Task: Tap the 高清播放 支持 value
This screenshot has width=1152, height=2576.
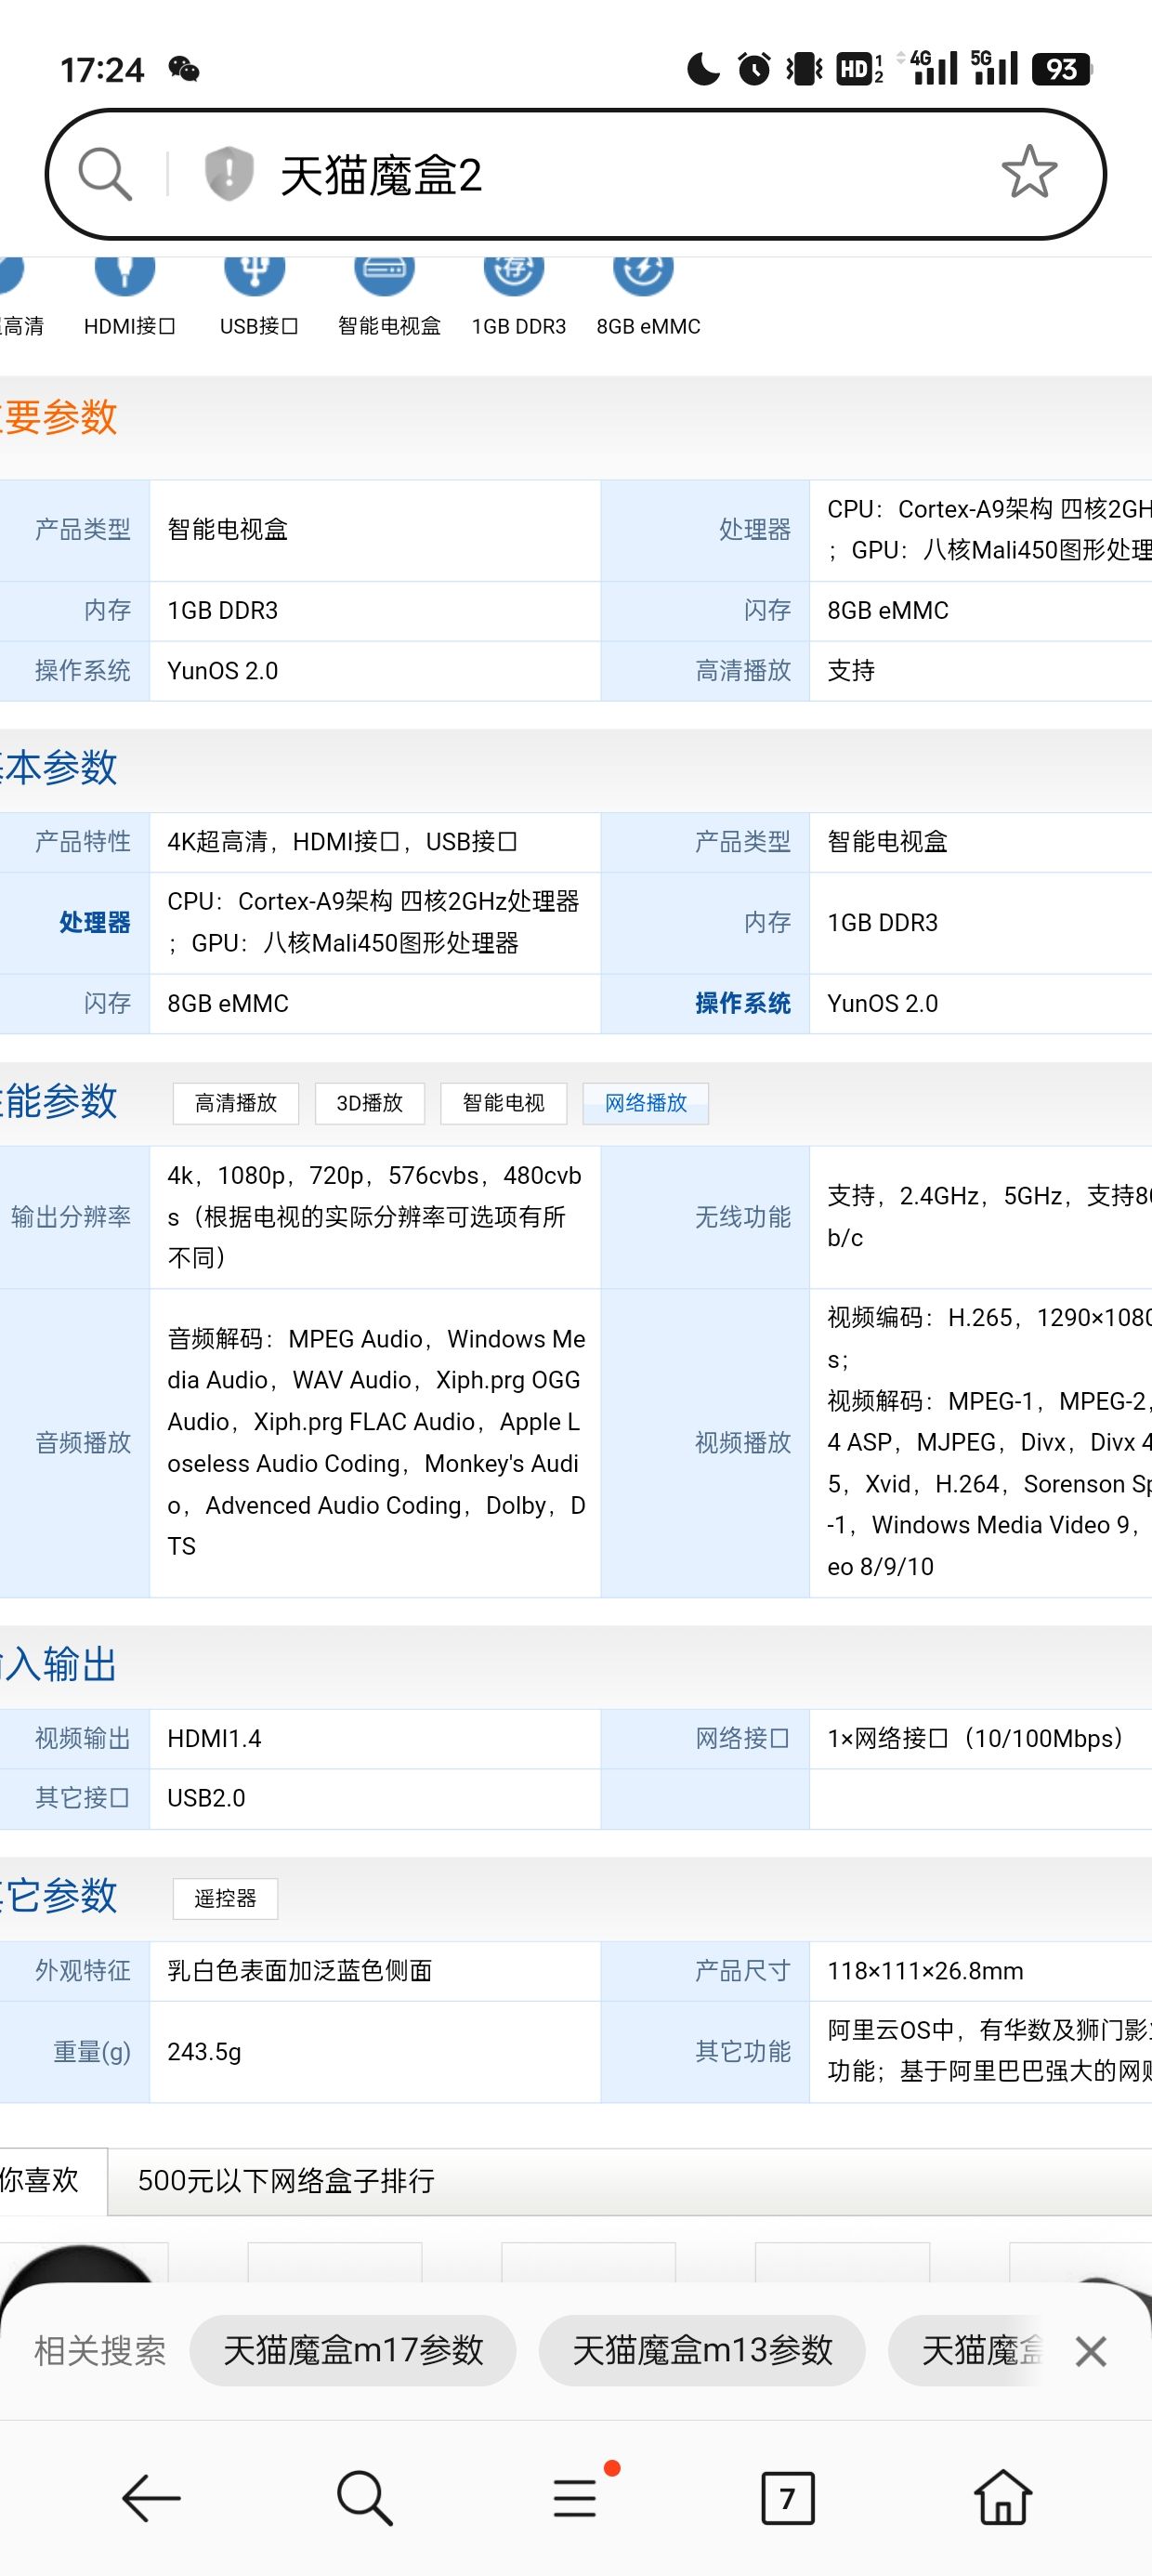Action: (851, 670)
